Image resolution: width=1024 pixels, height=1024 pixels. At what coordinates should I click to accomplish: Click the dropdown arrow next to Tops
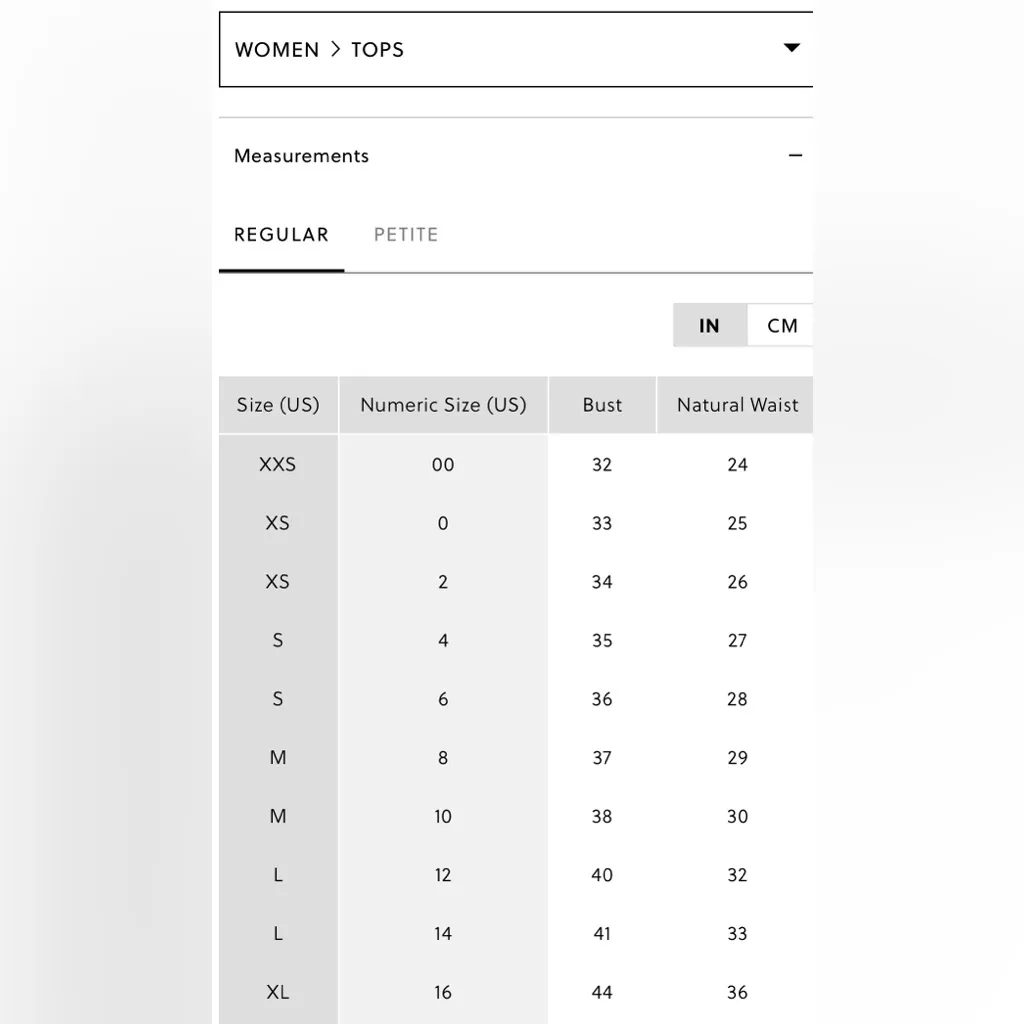791,48
